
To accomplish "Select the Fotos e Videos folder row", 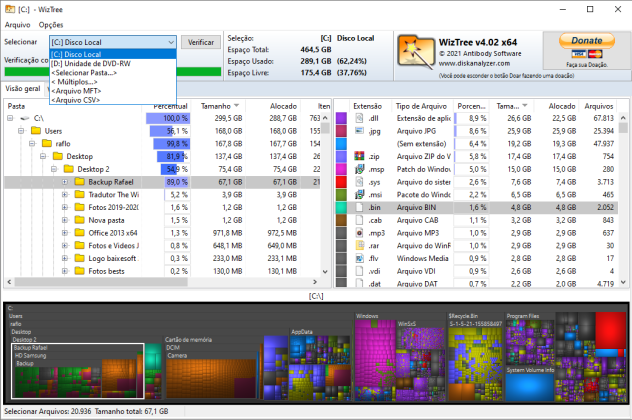I will coord(162,245).
